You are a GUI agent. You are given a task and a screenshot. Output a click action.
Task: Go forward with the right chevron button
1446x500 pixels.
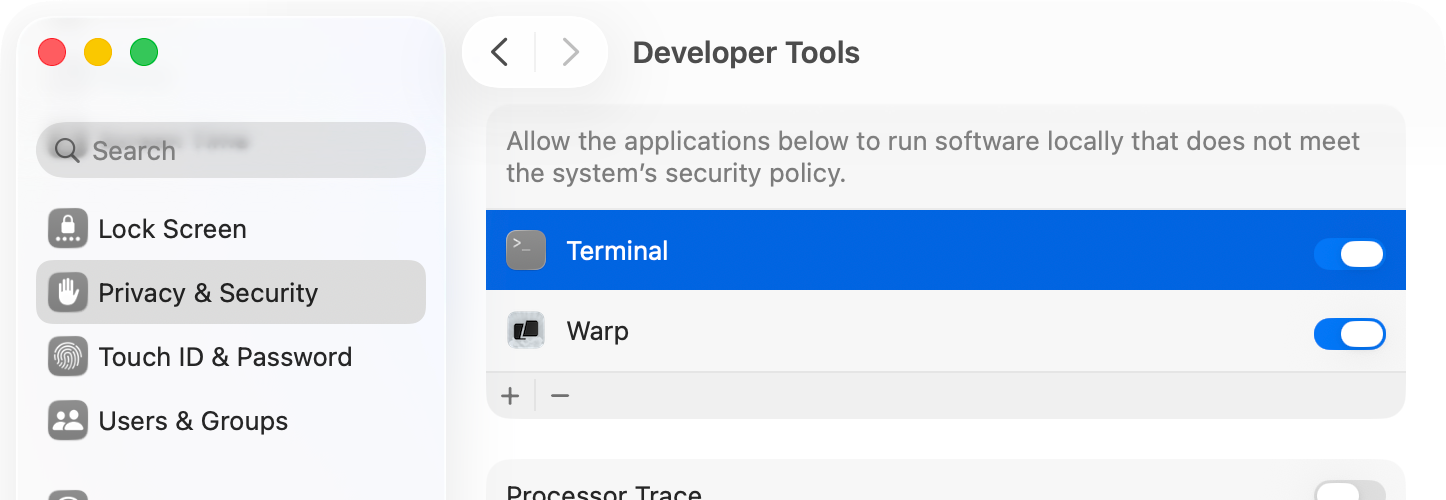click(570, 52)
